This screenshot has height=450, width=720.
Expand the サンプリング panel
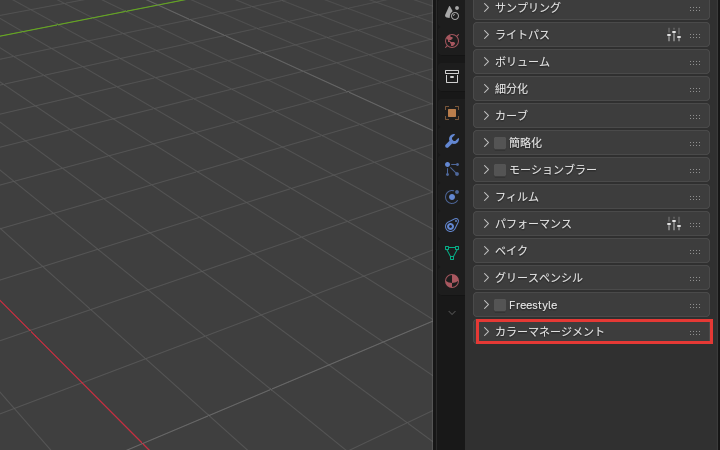coord(486,7)
